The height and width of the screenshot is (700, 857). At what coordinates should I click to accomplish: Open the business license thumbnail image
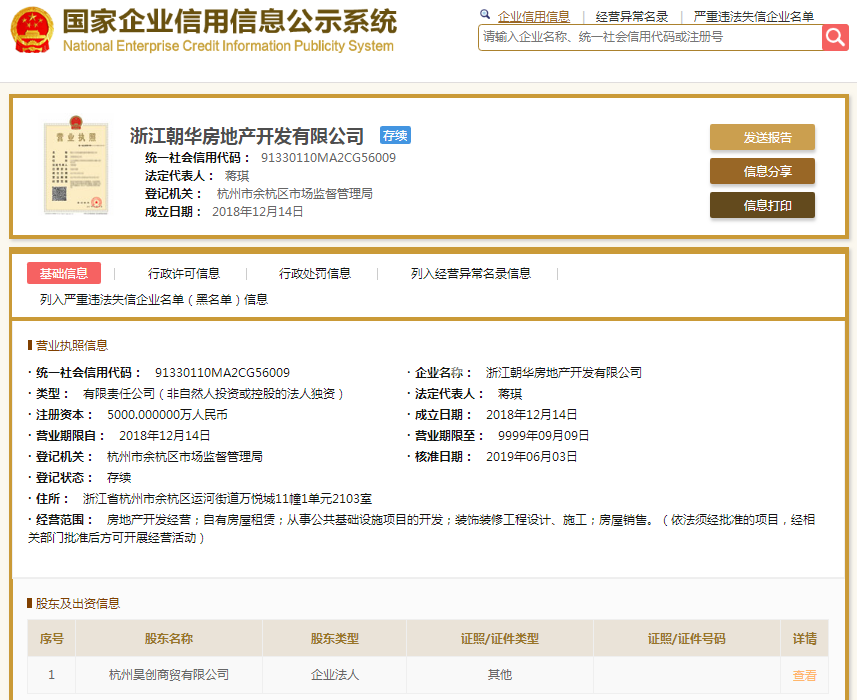point(76,165)
